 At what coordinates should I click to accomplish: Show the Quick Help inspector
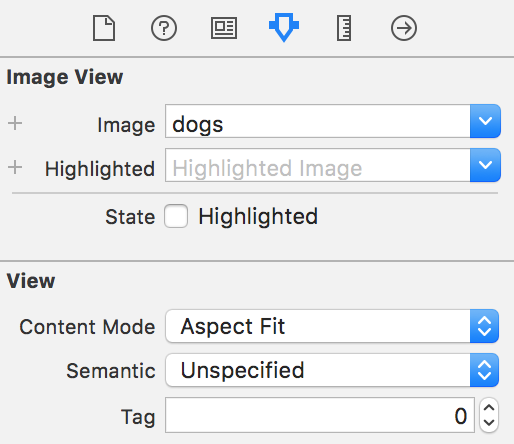coord(164,29)
